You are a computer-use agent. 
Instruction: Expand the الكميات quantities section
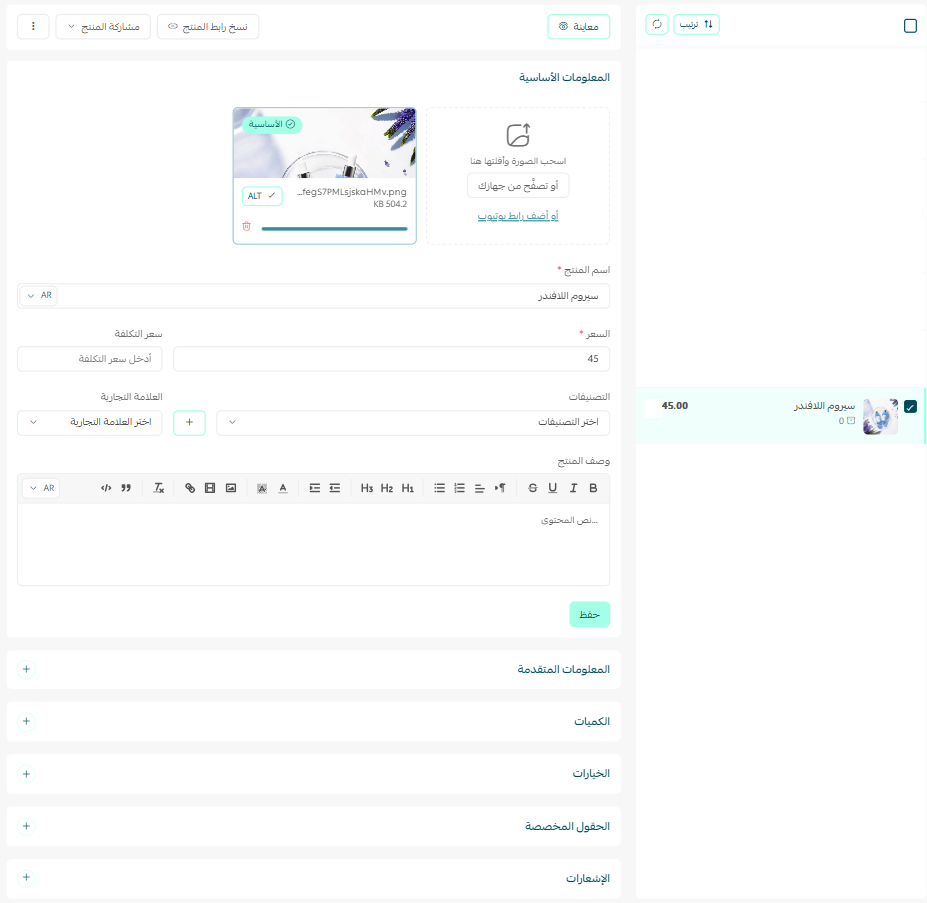click(26, 721)
